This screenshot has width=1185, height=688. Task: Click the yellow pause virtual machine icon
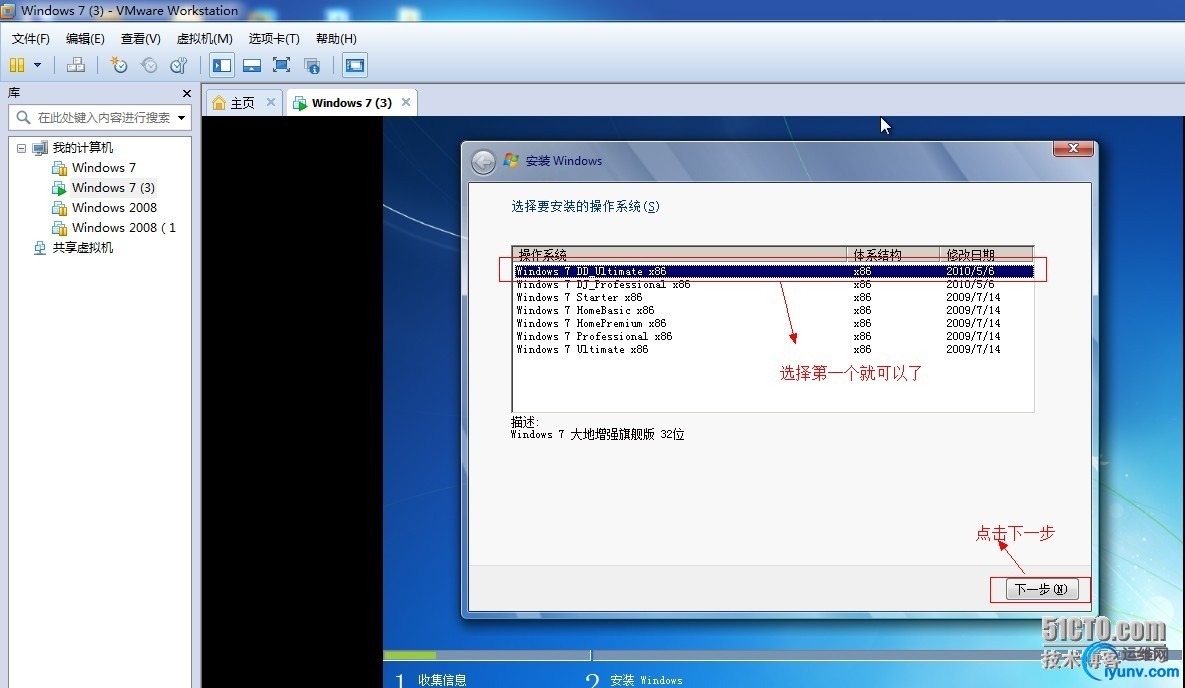17,65
